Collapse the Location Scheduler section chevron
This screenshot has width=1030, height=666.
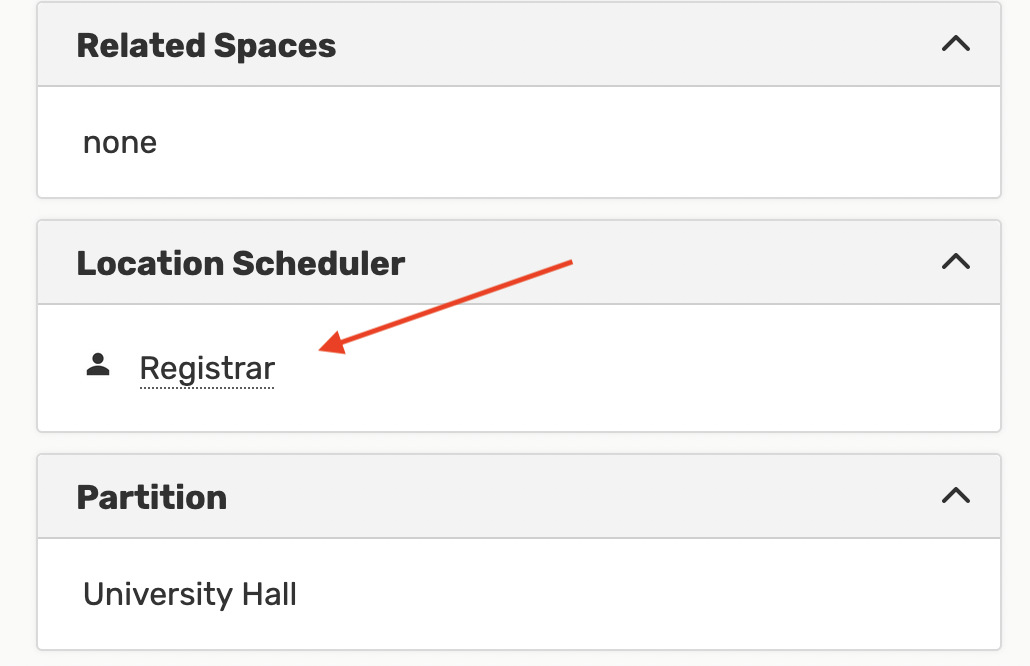[x=956, y=262]
